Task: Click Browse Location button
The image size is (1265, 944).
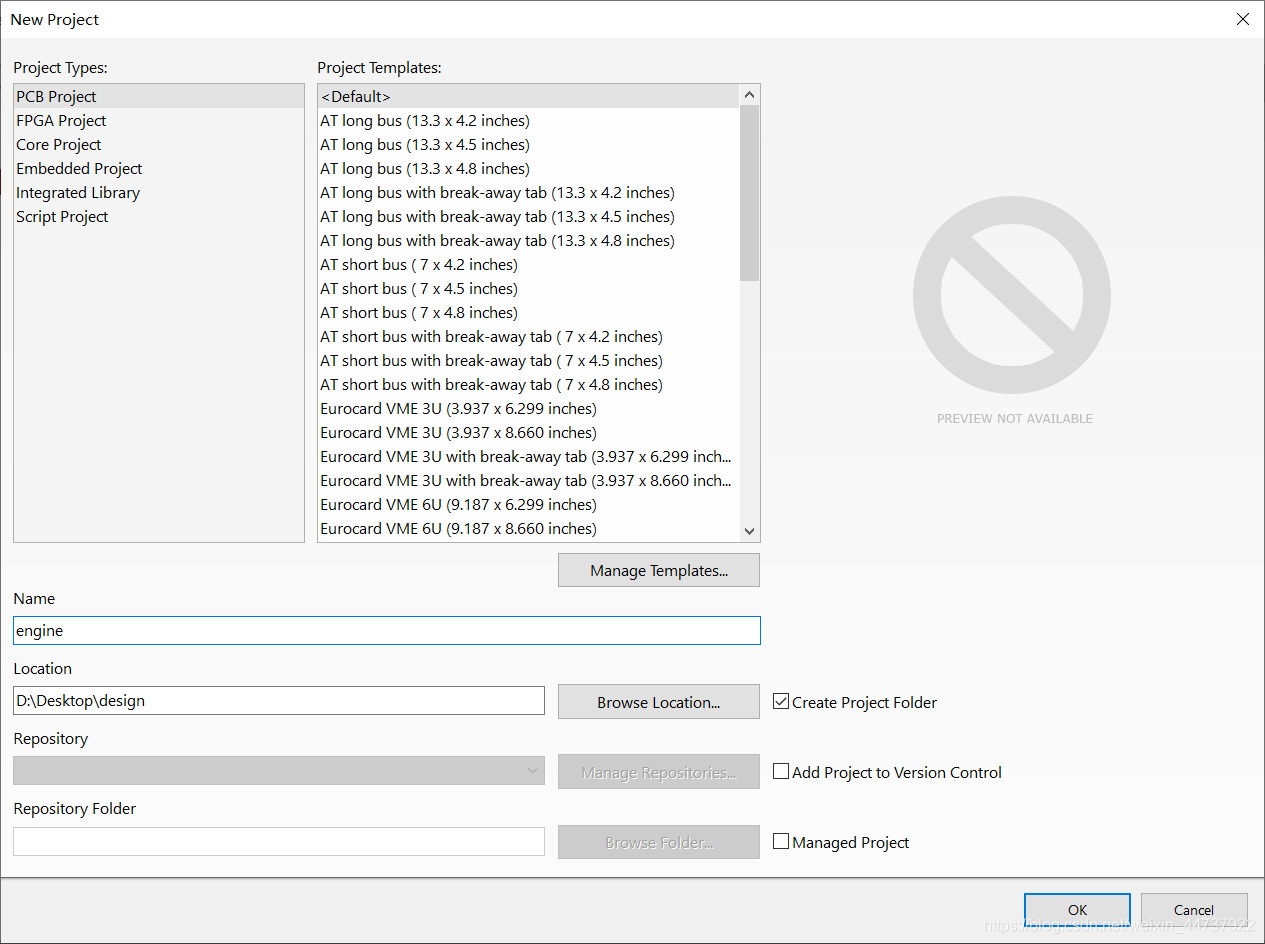Action: coord(659,702)
